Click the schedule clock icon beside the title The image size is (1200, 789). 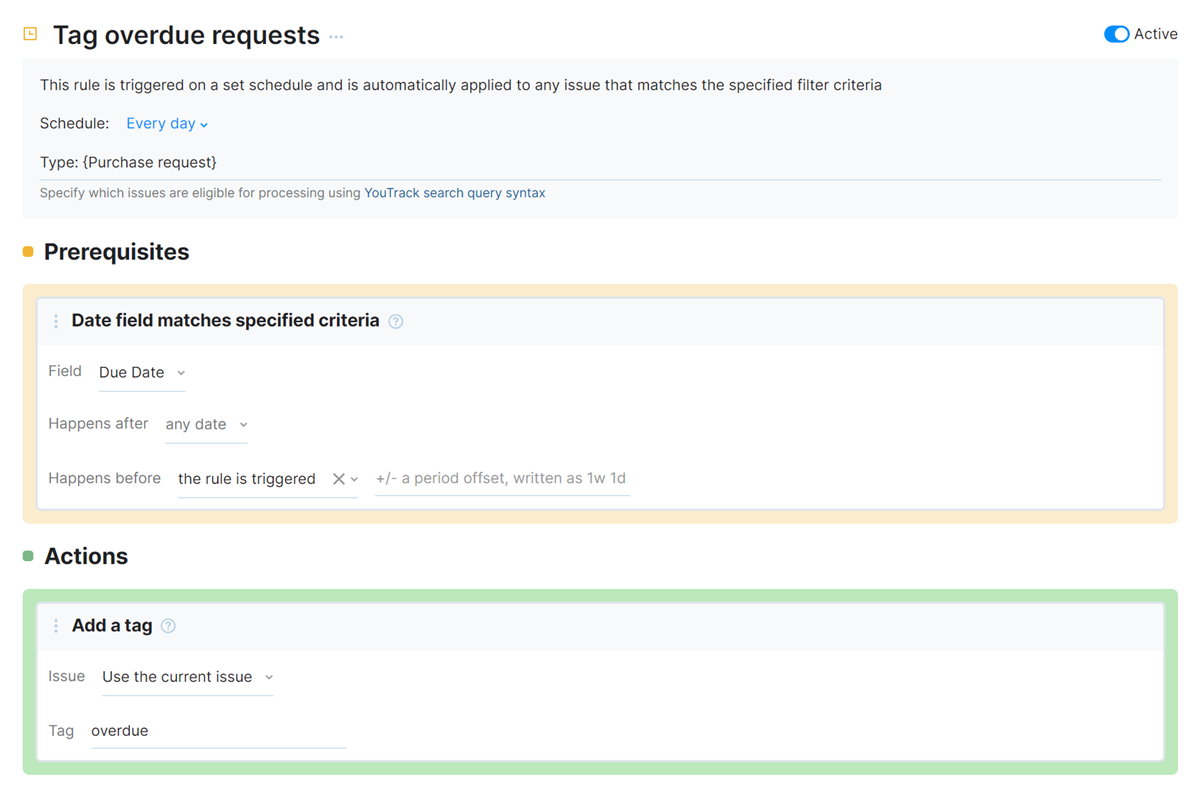click(28, 33)
